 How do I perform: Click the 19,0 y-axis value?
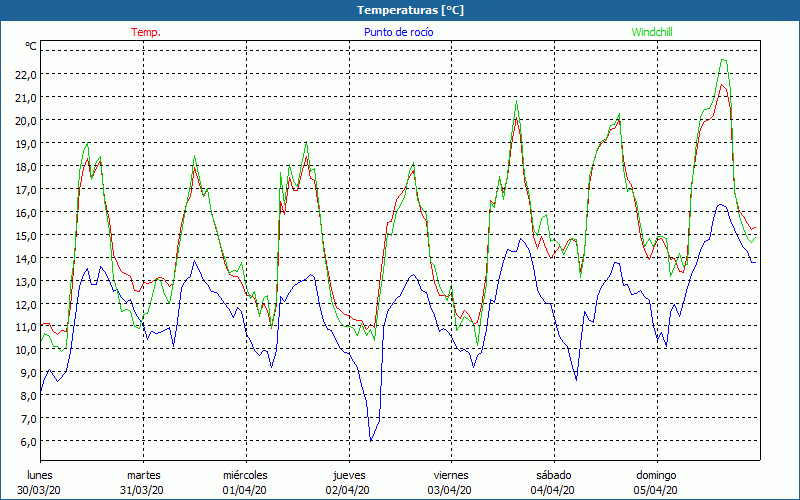27,143
